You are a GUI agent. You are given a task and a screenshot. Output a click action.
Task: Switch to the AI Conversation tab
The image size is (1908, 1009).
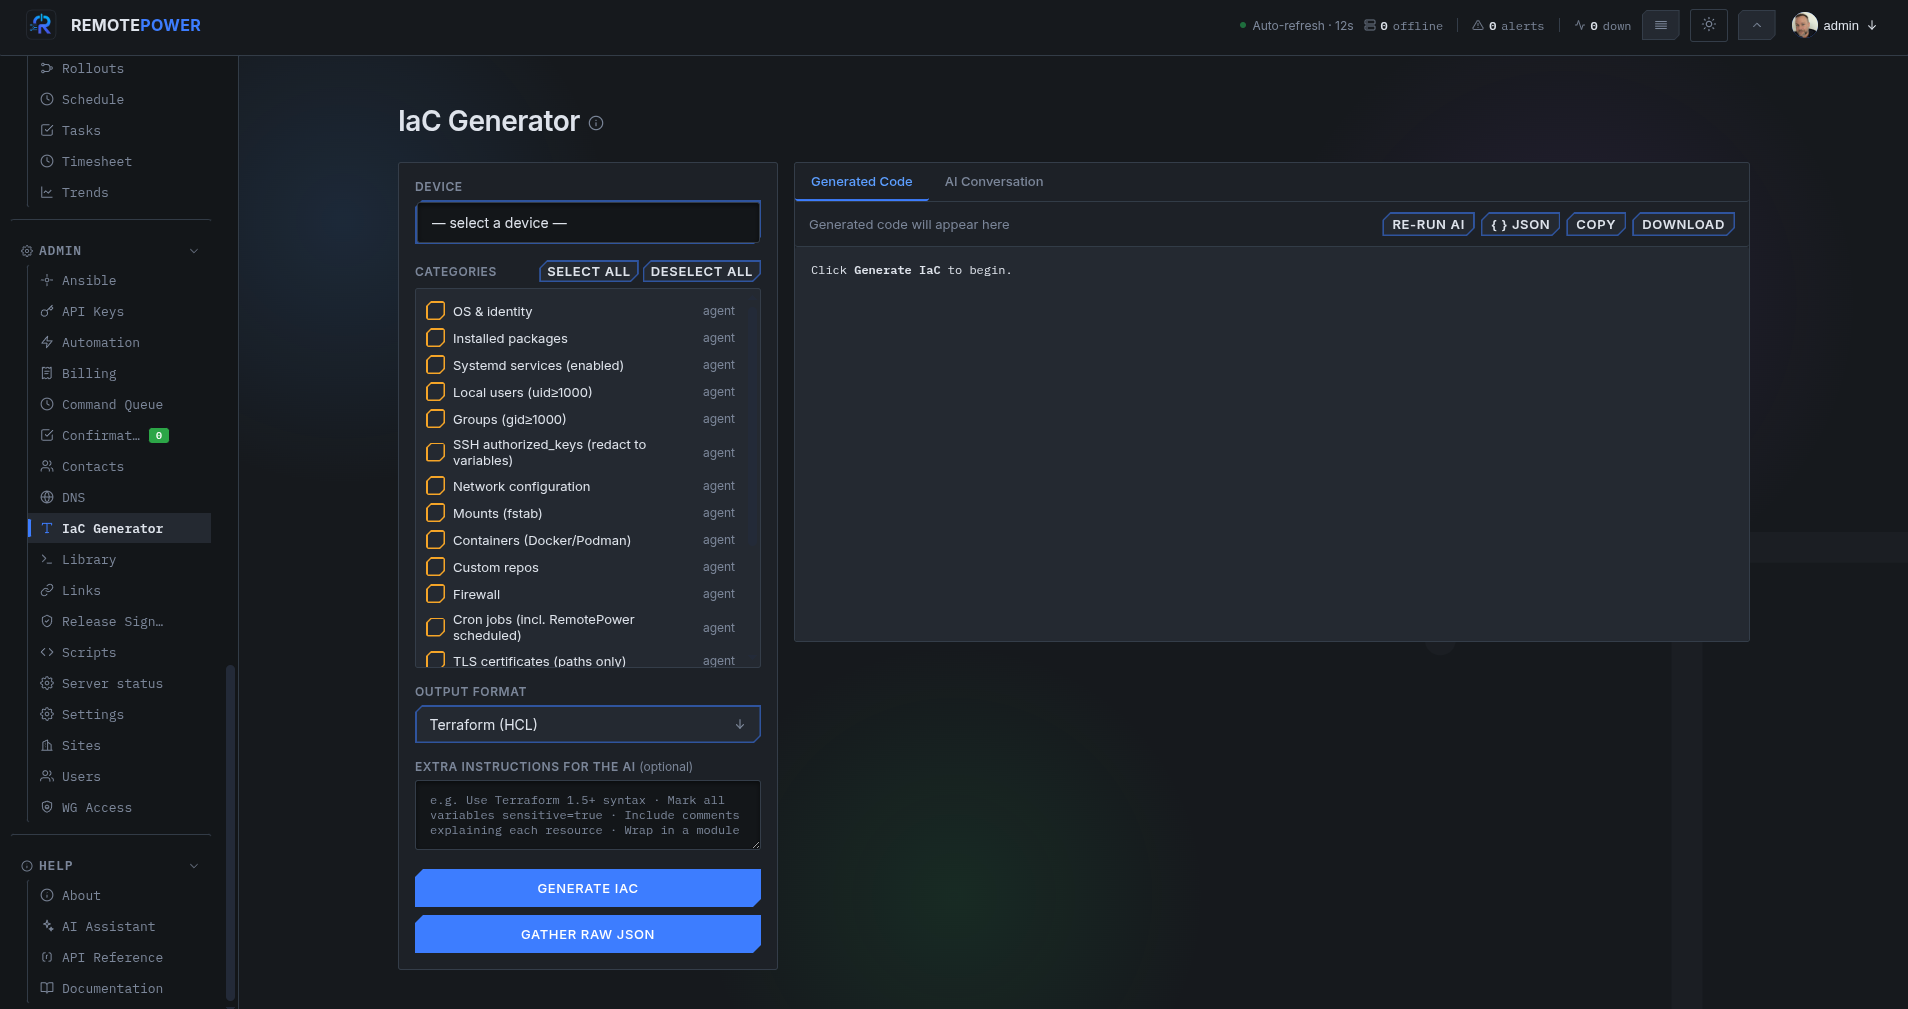(994, 182)
